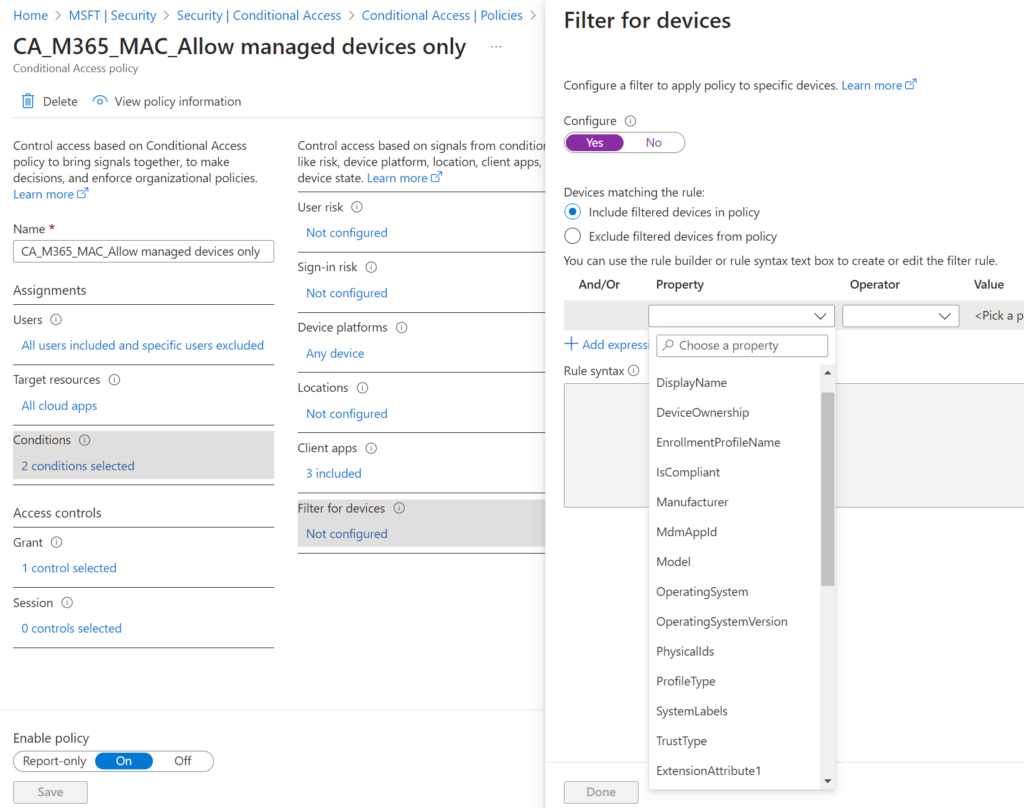This screenshot has height=808, width=1024.
Task: Open the Operator dropdown
Action: click(x=900, y=315)
